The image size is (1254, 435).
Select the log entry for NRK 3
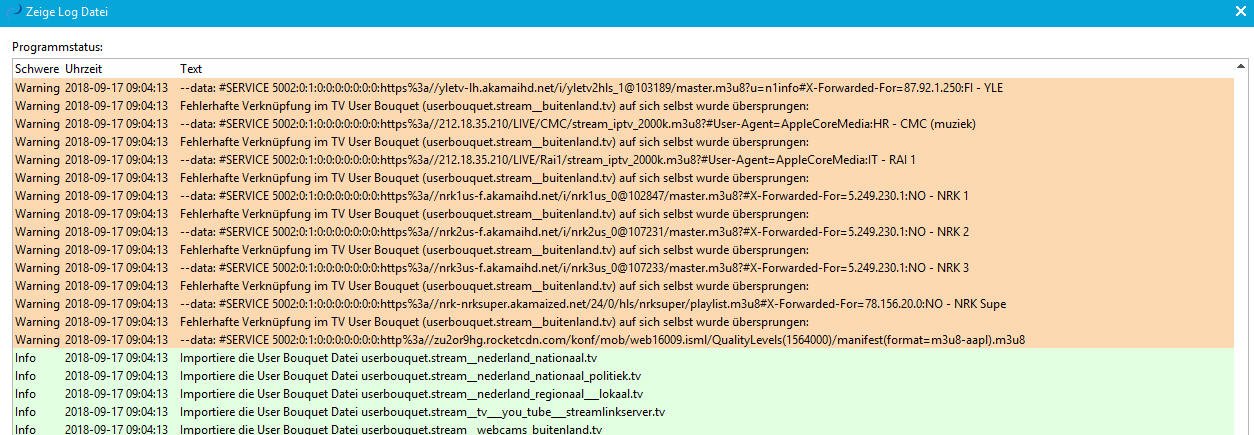tap(574, 268)
